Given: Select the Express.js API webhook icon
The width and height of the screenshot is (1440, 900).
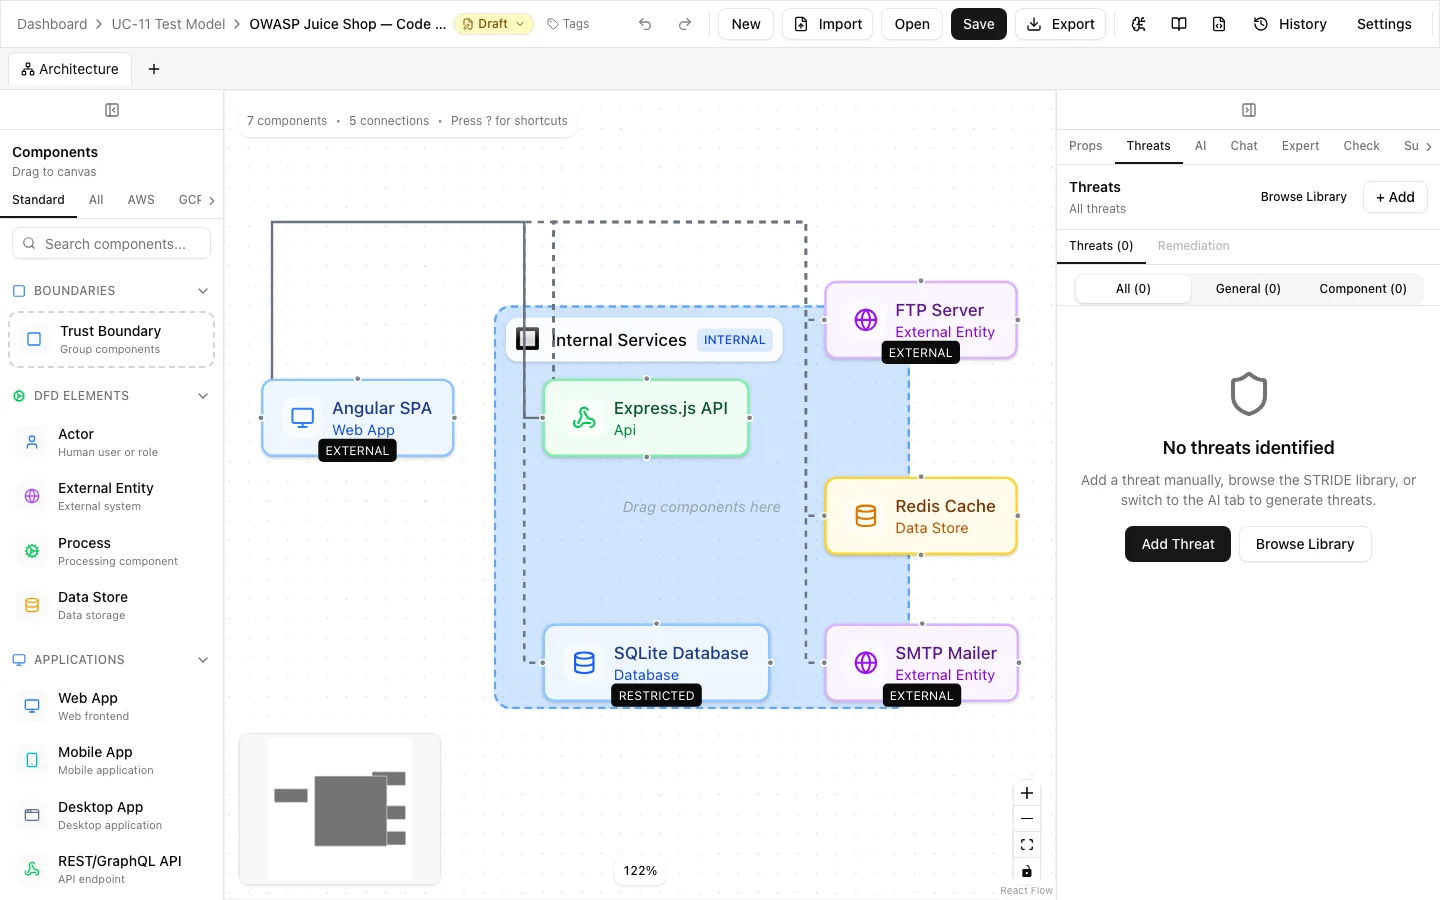Looking at the screenshot, I should 584,418.
